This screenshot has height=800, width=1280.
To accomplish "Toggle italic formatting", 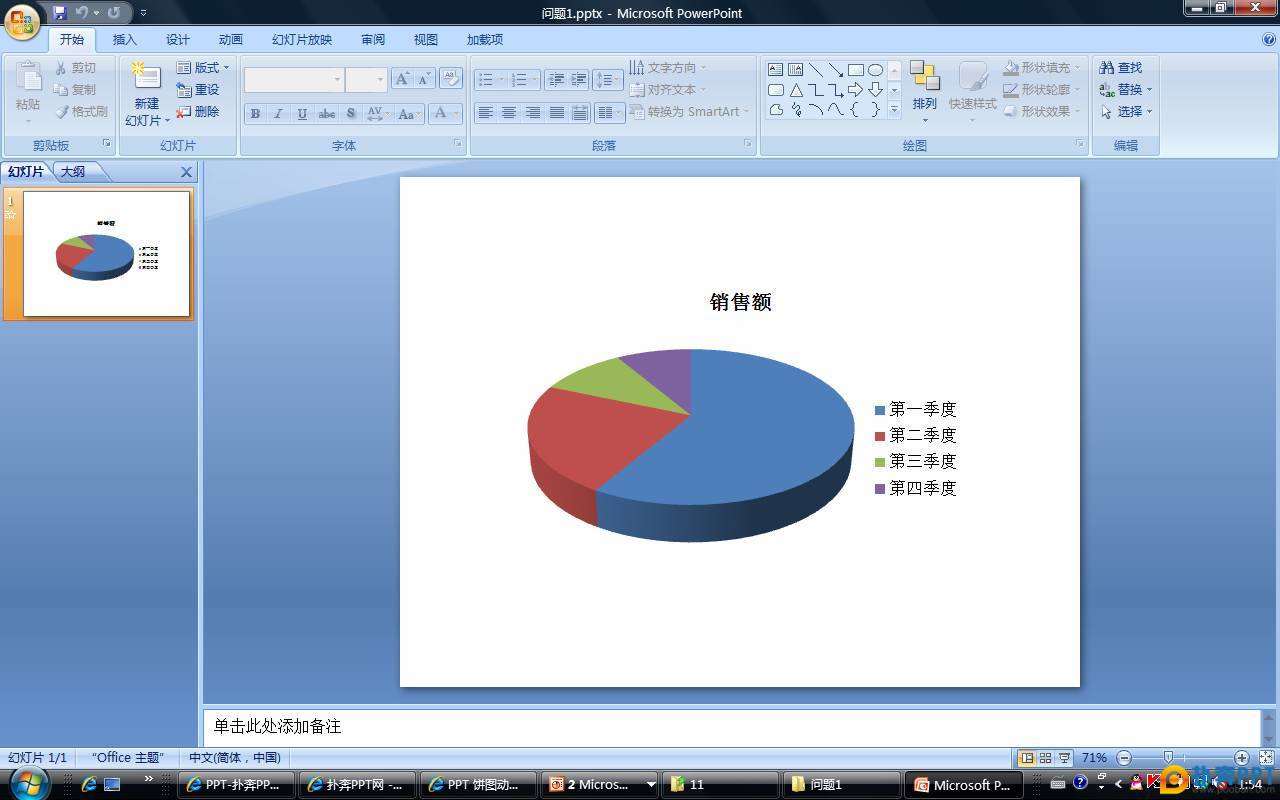I will [x=278, y=113].
